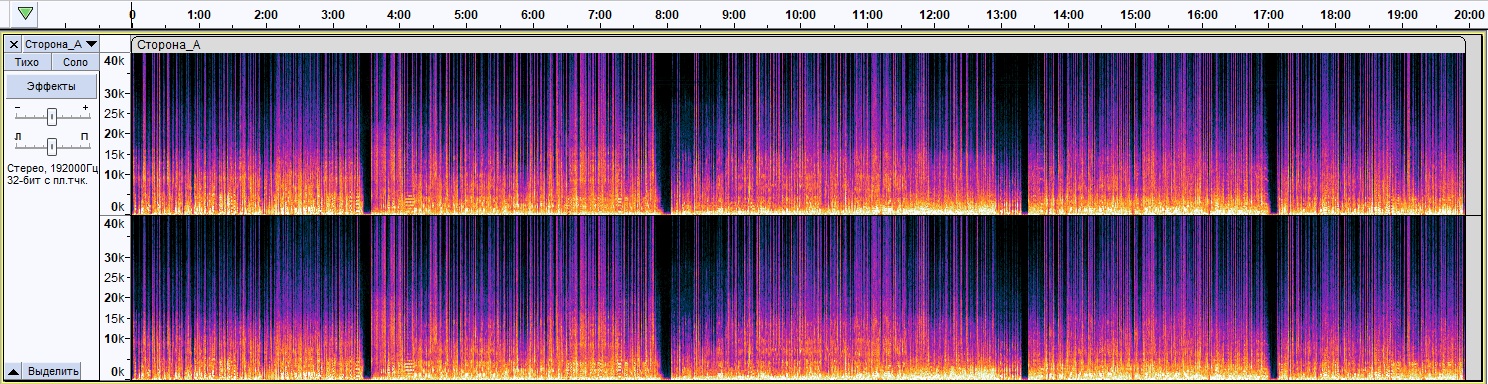Open the Сторона_А track name dropdown menu
This screenshot has width=1488, height=384.
tap(62, 44)
